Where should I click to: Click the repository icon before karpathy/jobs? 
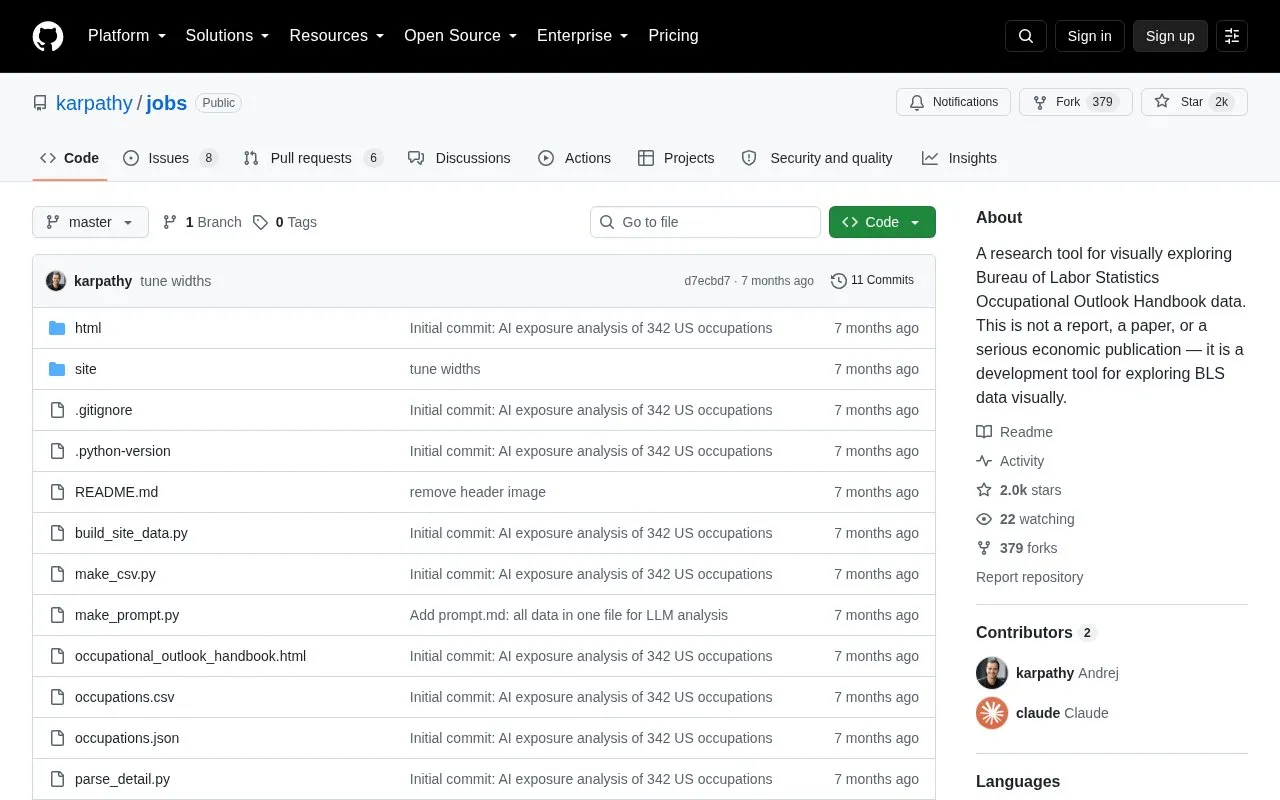pyautogui.click(x=40, y=103)
